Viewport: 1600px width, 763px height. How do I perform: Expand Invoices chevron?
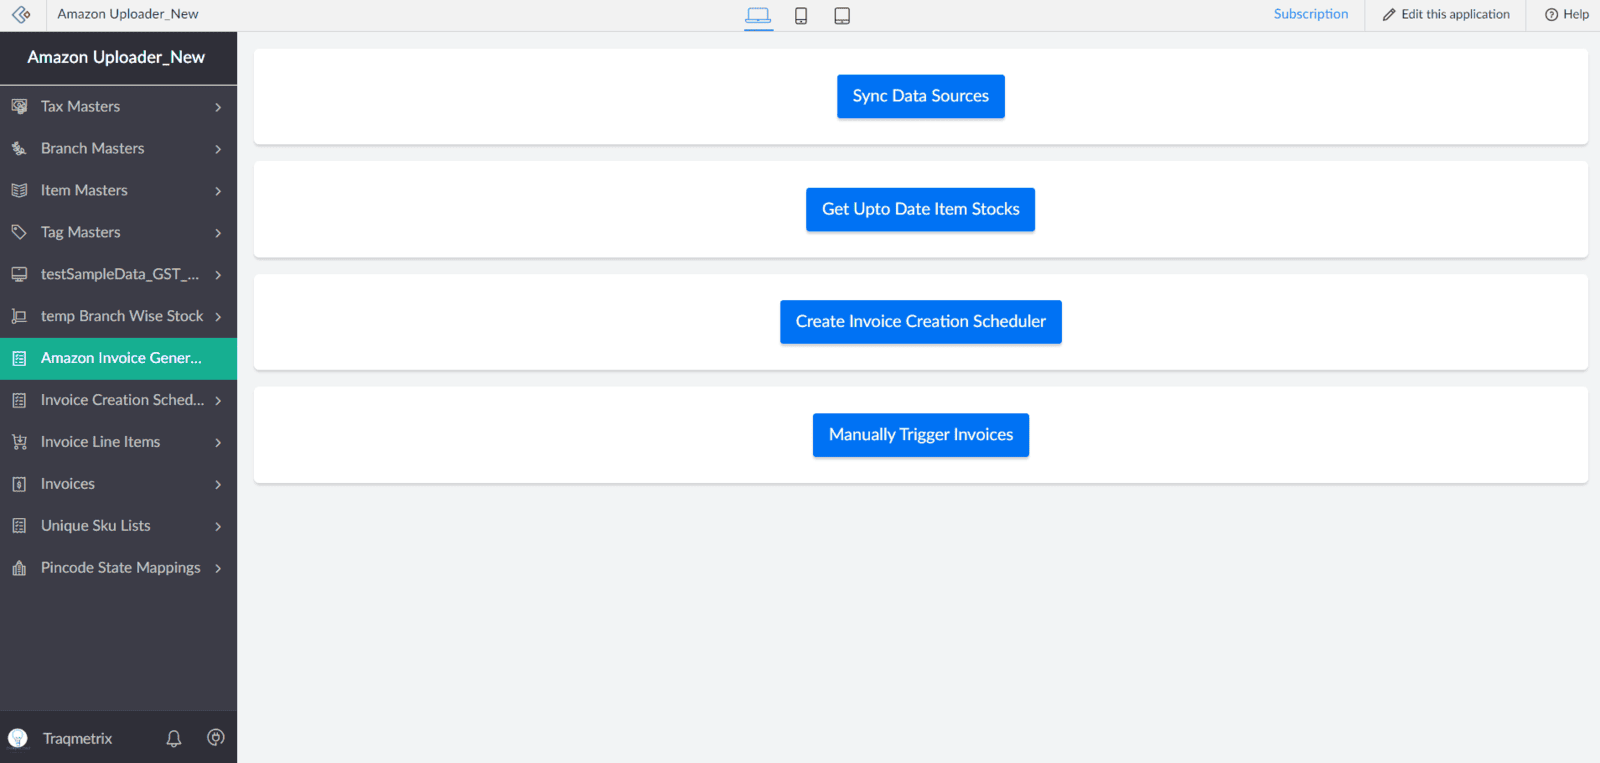pyautogui.click(x=218, y=485)
